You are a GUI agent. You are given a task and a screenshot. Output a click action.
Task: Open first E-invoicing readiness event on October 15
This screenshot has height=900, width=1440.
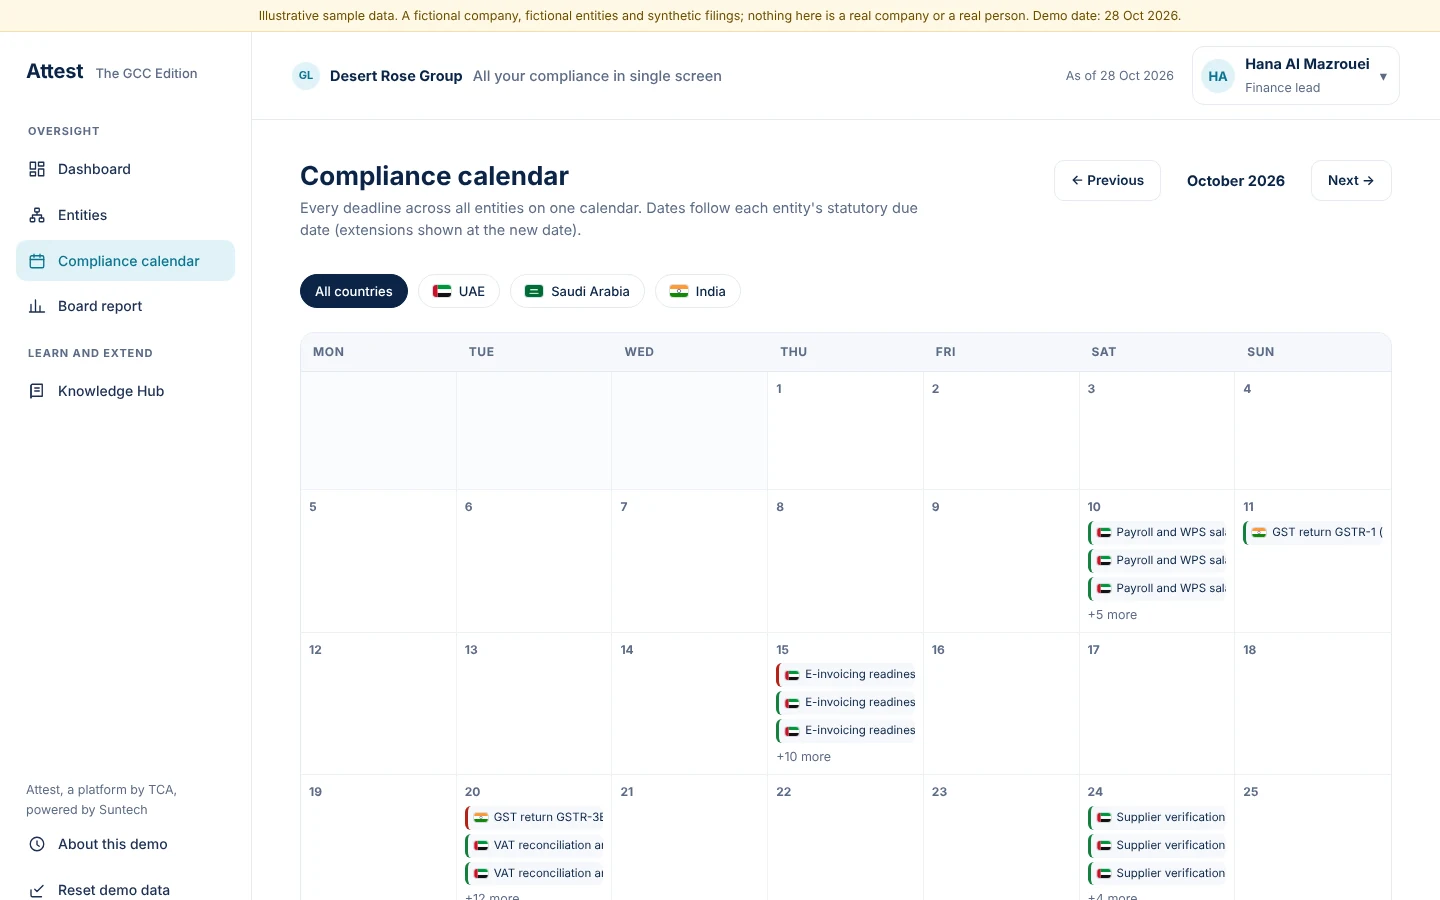pos(846,675)
